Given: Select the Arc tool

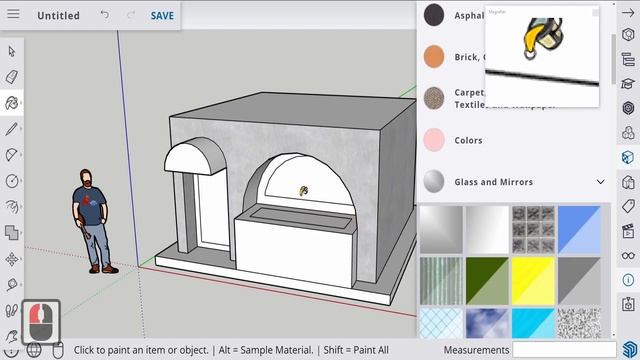Looking at the screenshot, I should tap(12, 155).
